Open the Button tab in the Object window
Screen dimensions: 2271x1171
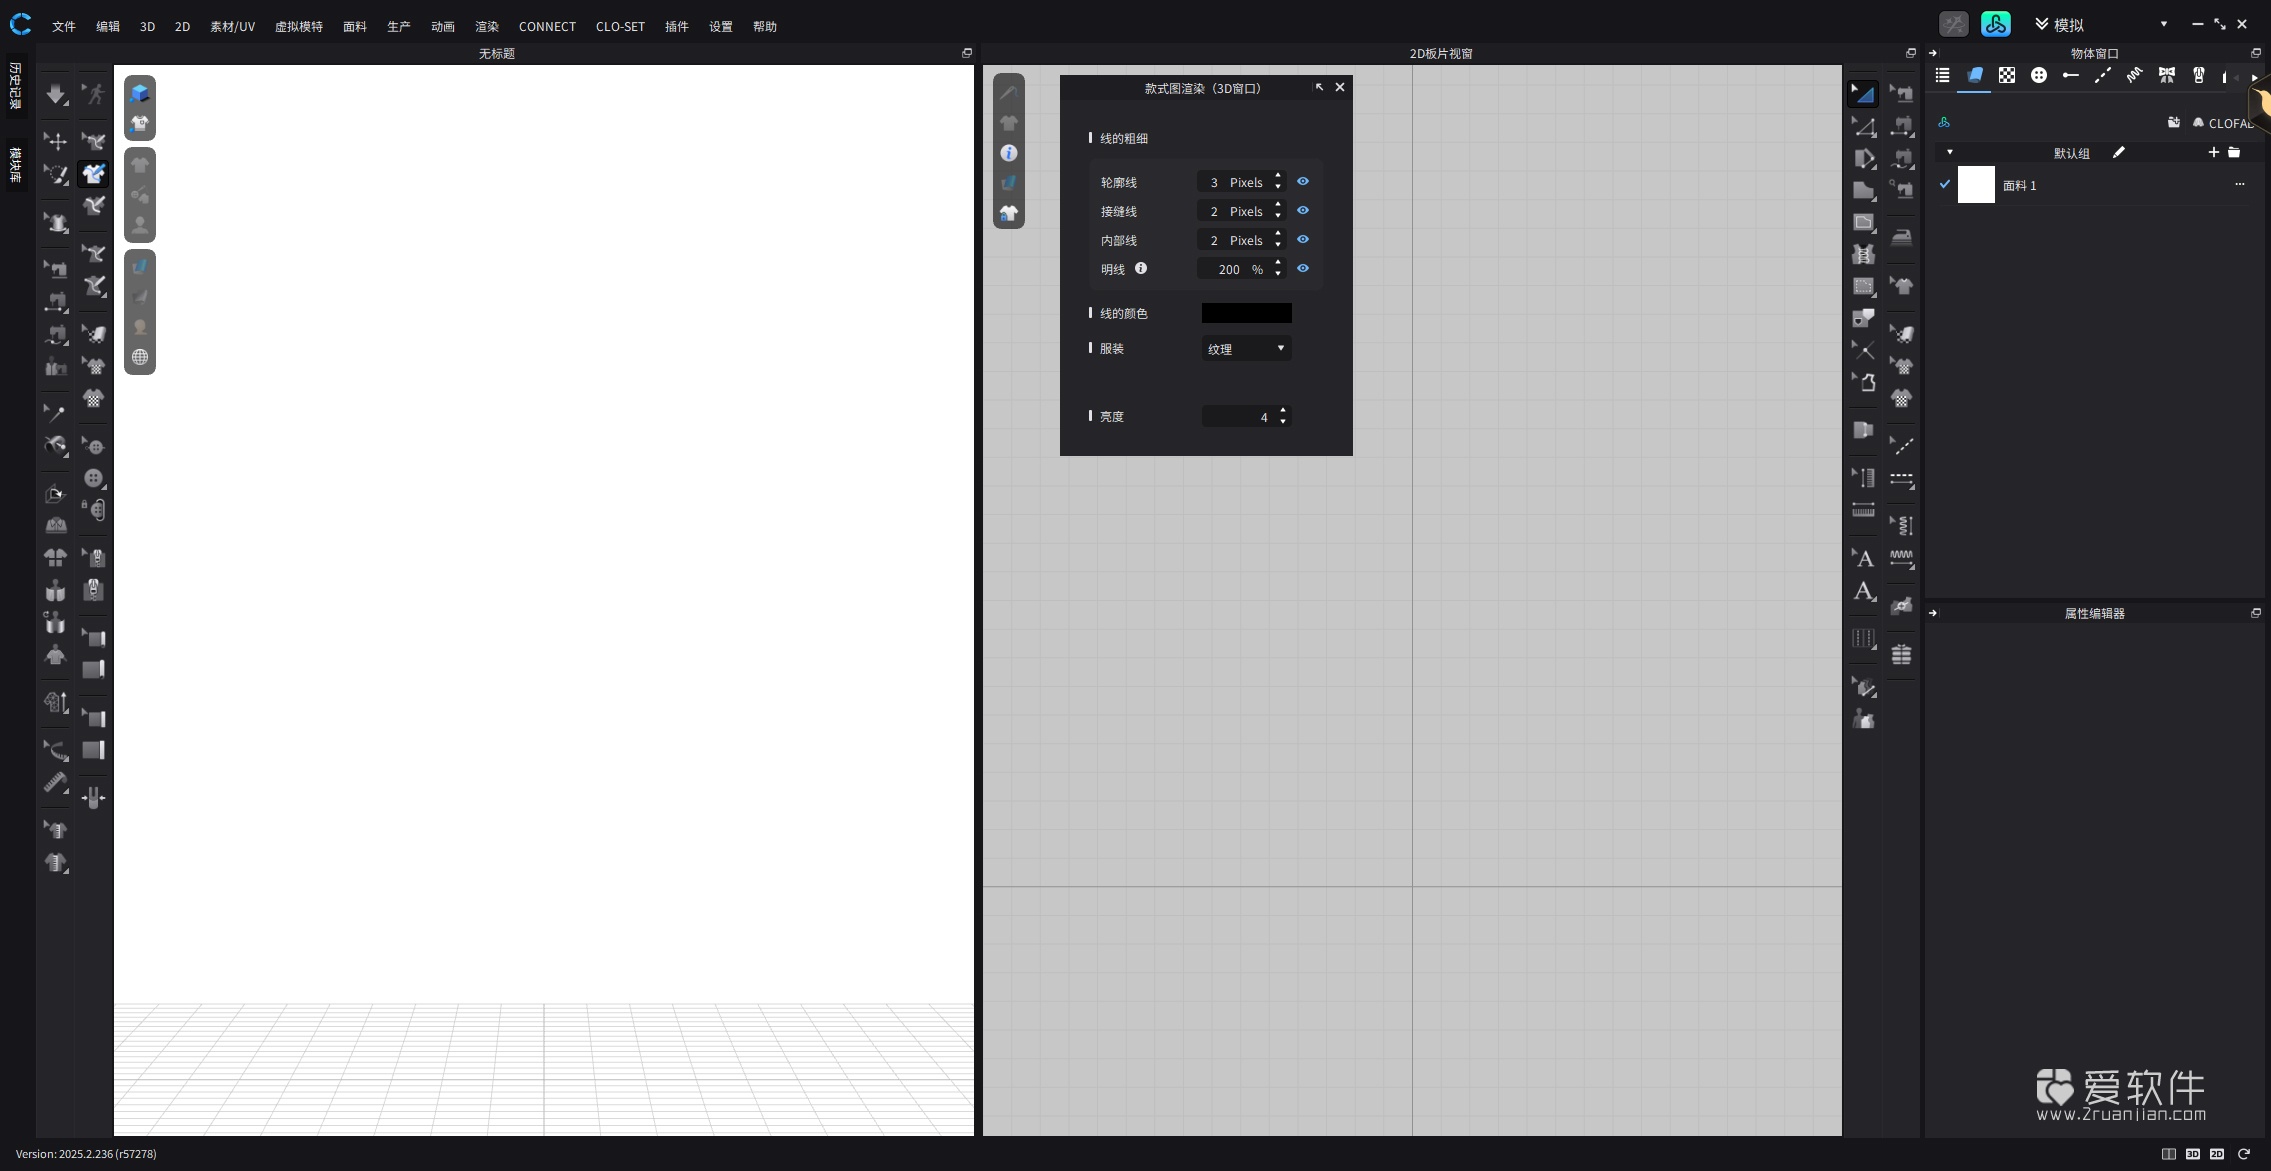2038,76
